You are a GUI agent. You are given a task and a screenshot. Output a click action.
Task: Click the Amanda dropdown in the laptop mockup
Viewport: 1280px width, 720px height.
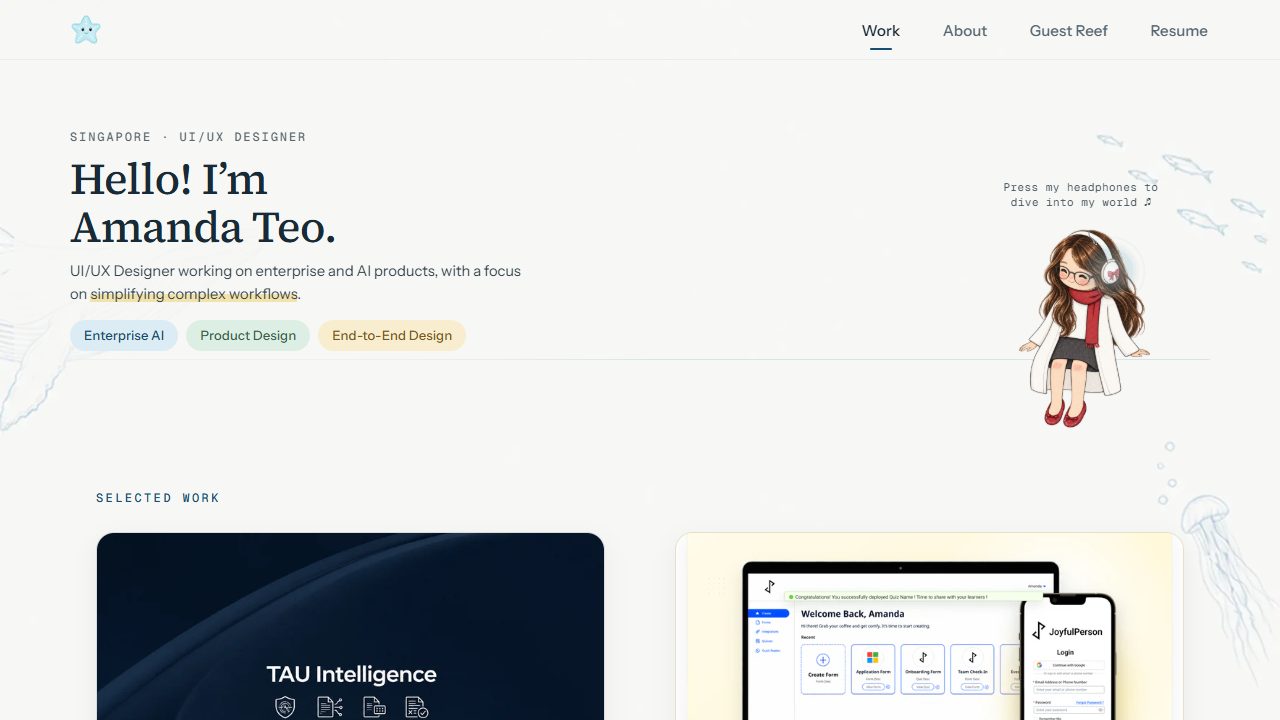[1037, 586]
